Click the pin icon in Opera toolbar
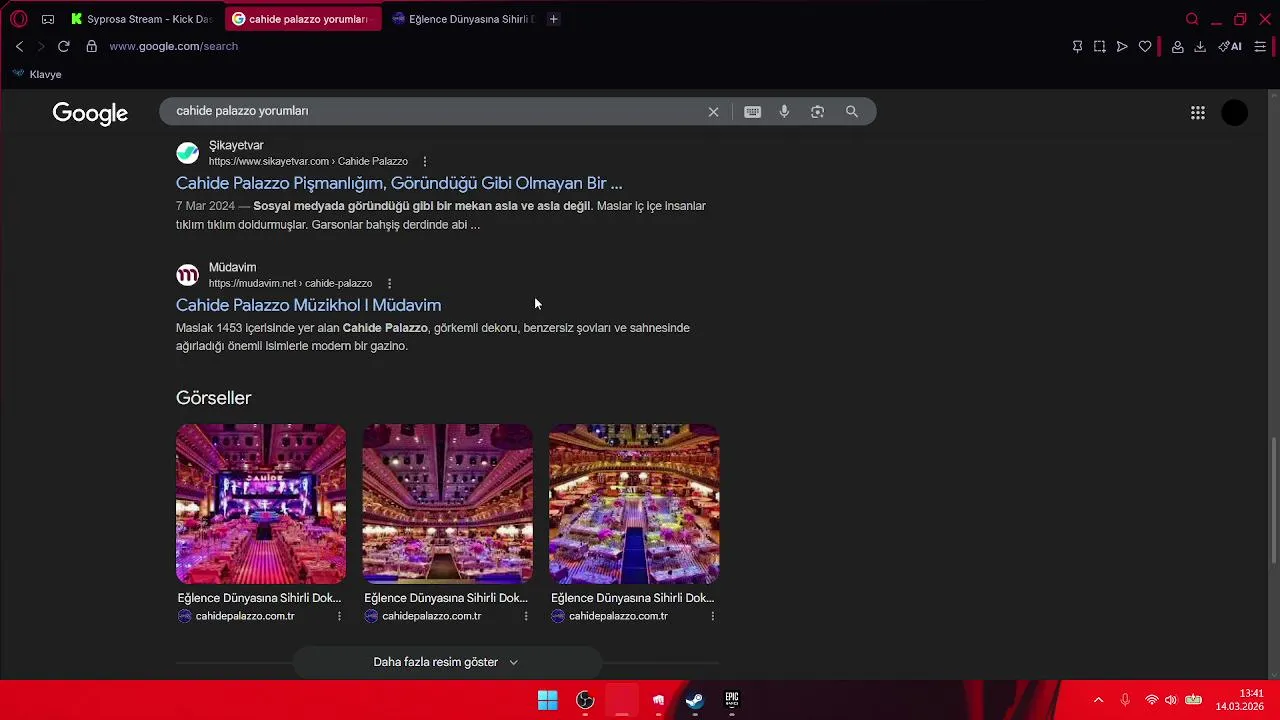 pyautogui.click(x=1077, y=46)
